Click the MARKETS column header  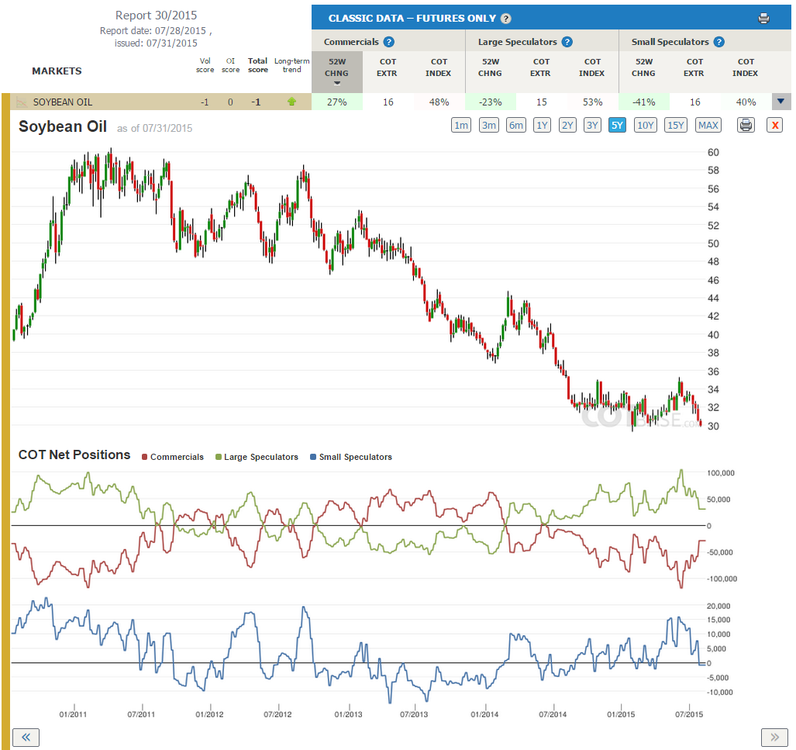point(57,71)
